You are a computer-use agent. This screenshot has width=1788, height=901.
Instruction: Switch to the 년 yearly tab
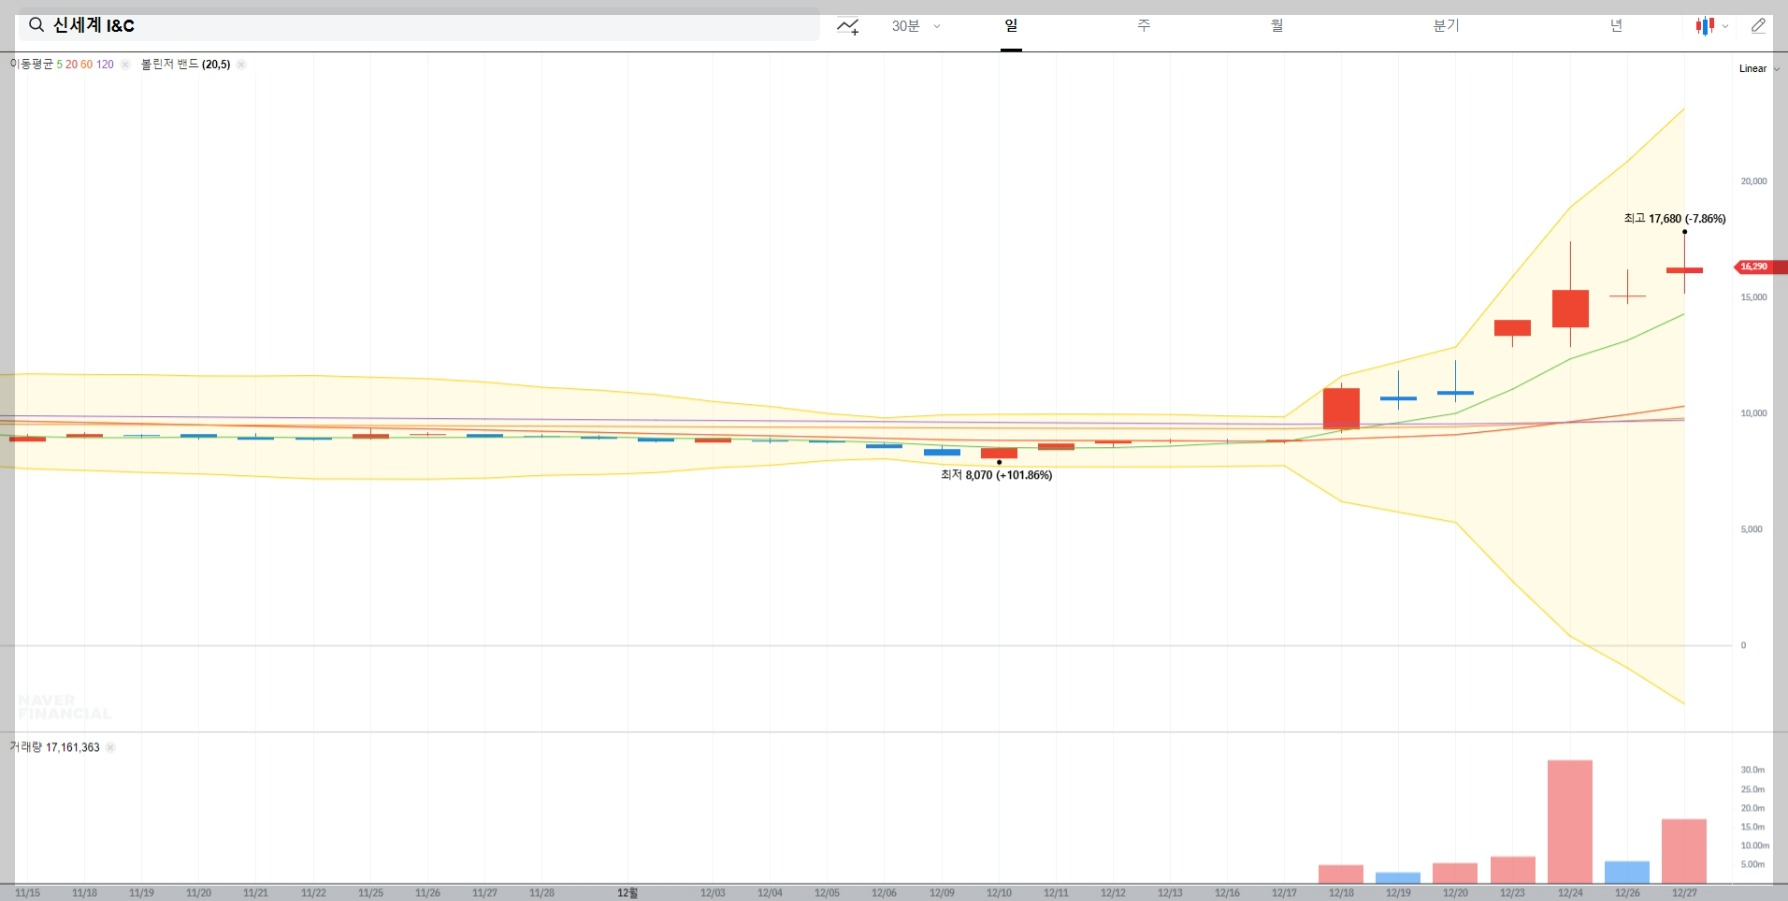tap(1616, 26)
